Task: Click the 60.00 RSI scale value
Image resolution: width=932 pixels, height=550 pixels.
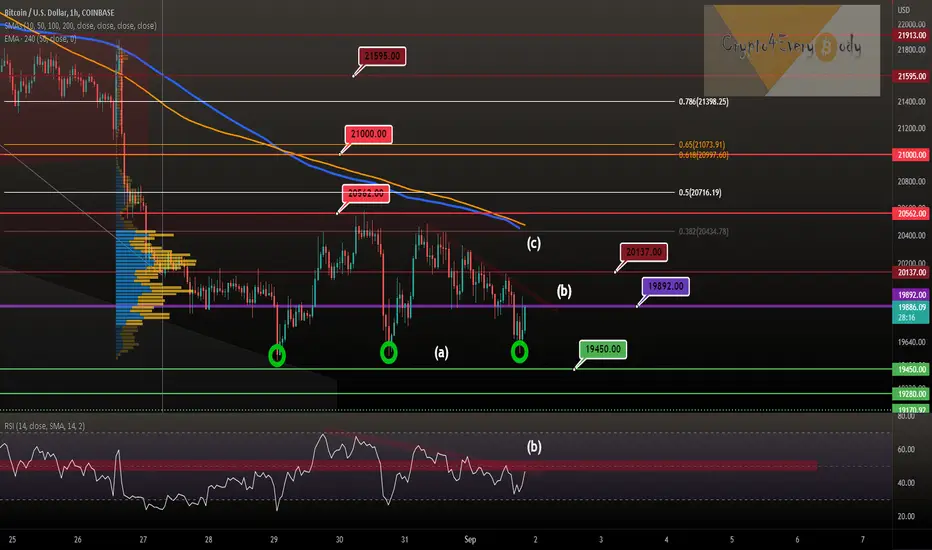Action: (x=906, y=450)
